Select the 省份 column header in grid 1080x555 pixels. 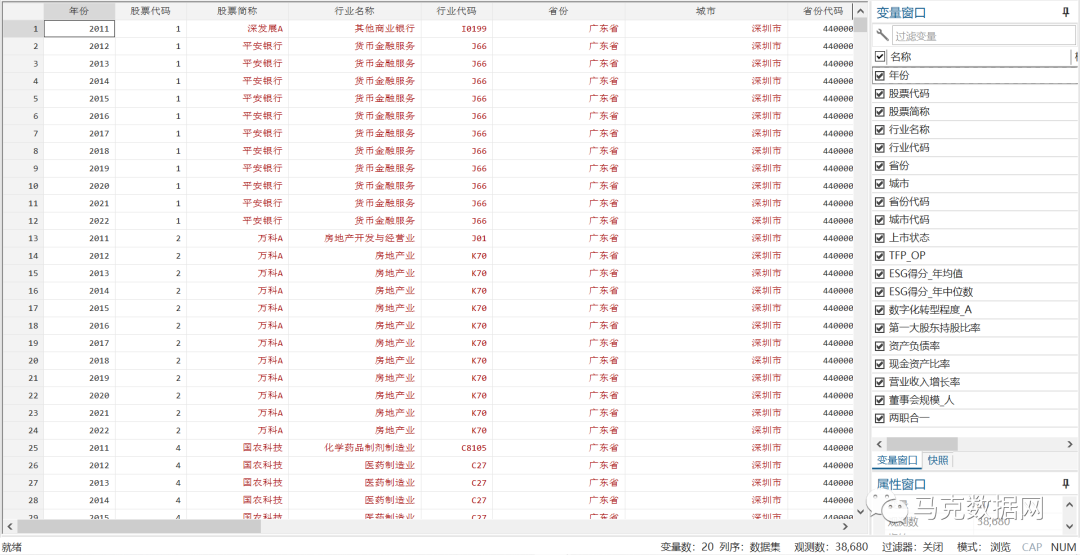pyautogui.click(x=559, y=11)
